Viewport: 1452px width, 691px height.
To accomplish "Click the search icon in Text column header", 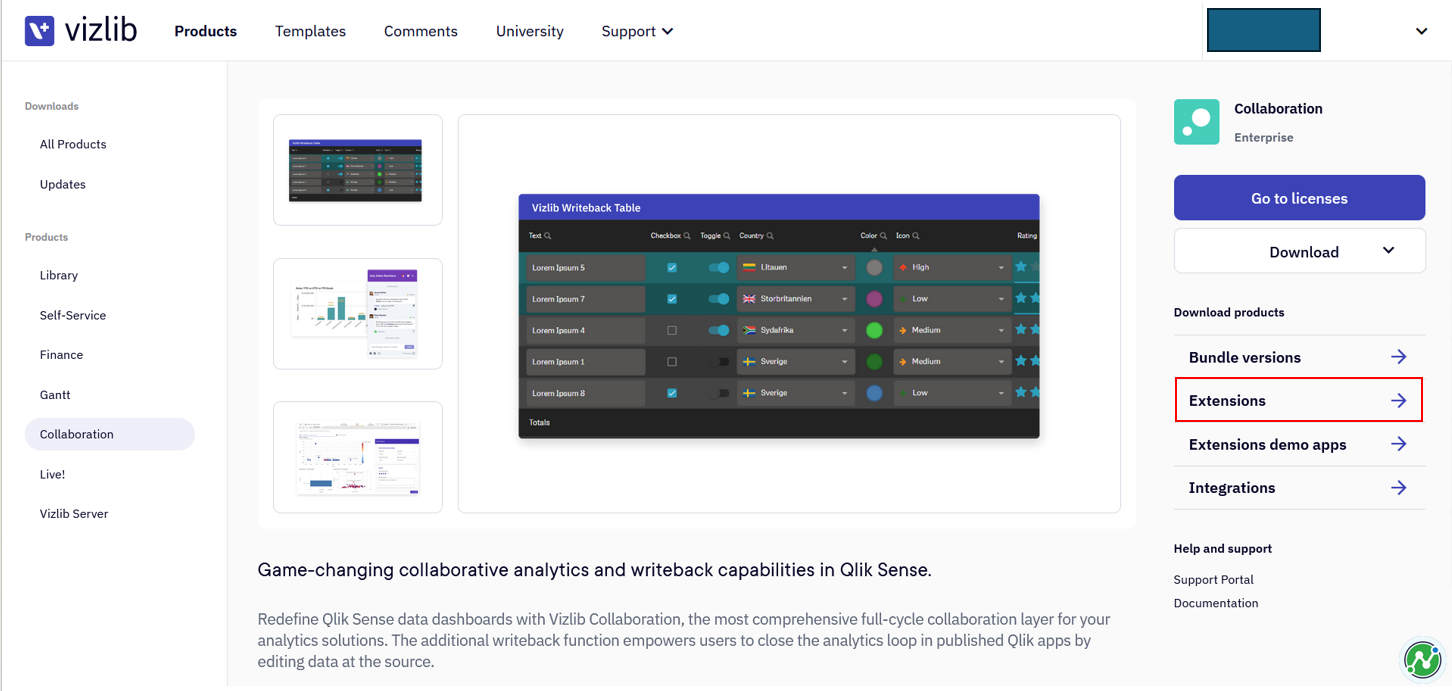I will point(548,236).
